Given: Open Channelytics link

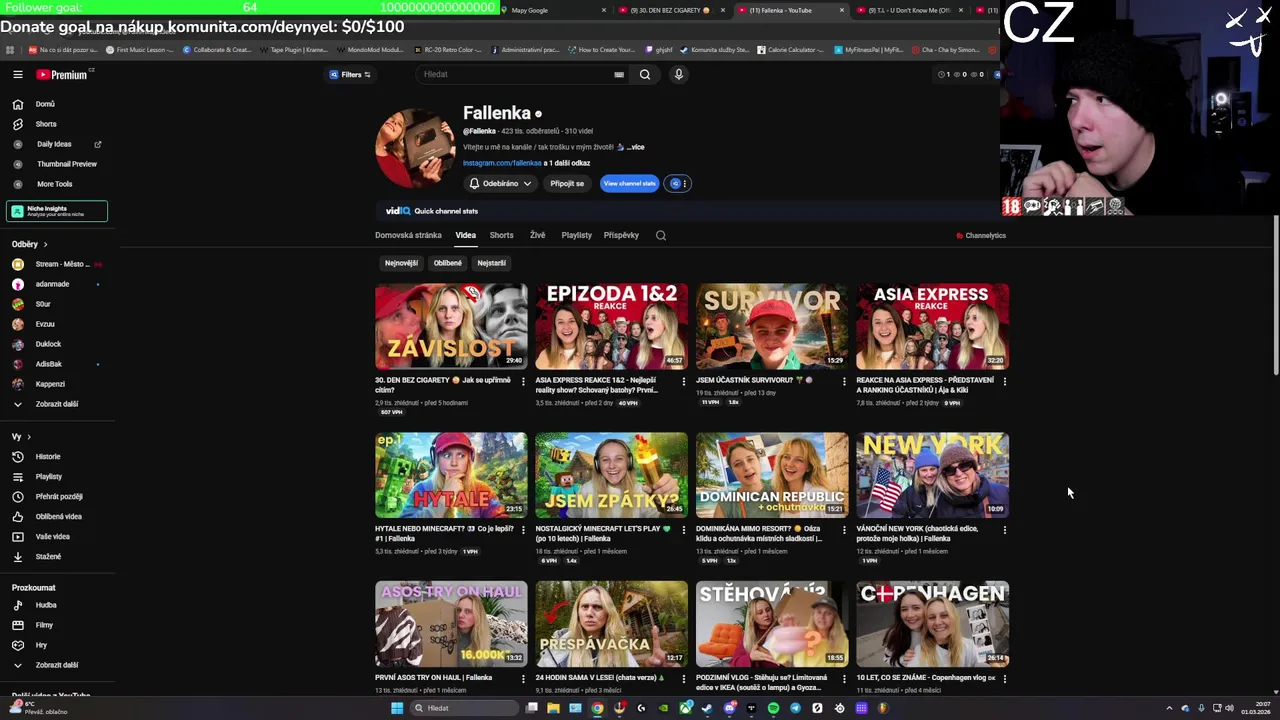Looking at the screenshot, I should pyautogui.click(x=981, y=235).
